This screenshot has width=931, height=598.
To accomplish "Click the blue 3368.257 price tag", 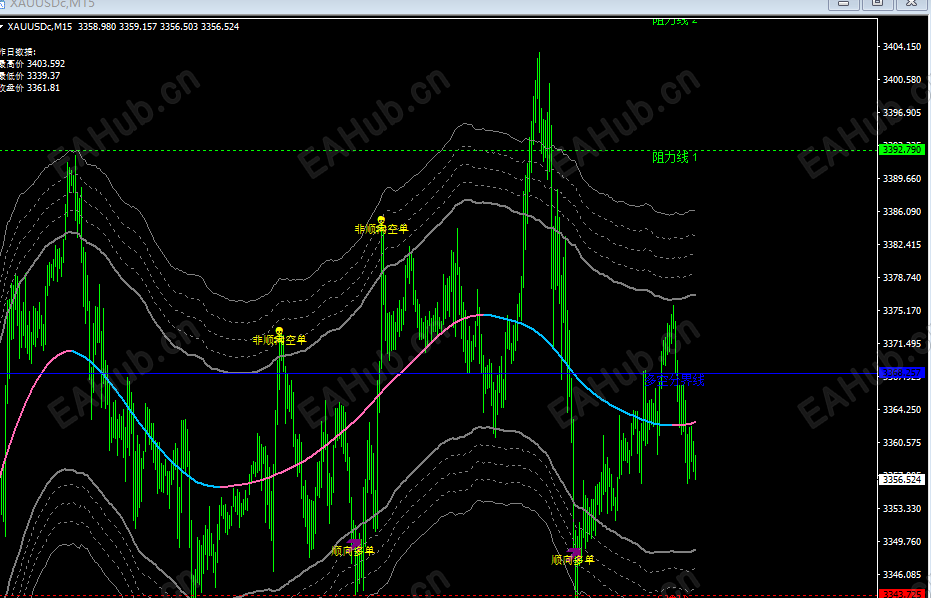I will point(901,373).
